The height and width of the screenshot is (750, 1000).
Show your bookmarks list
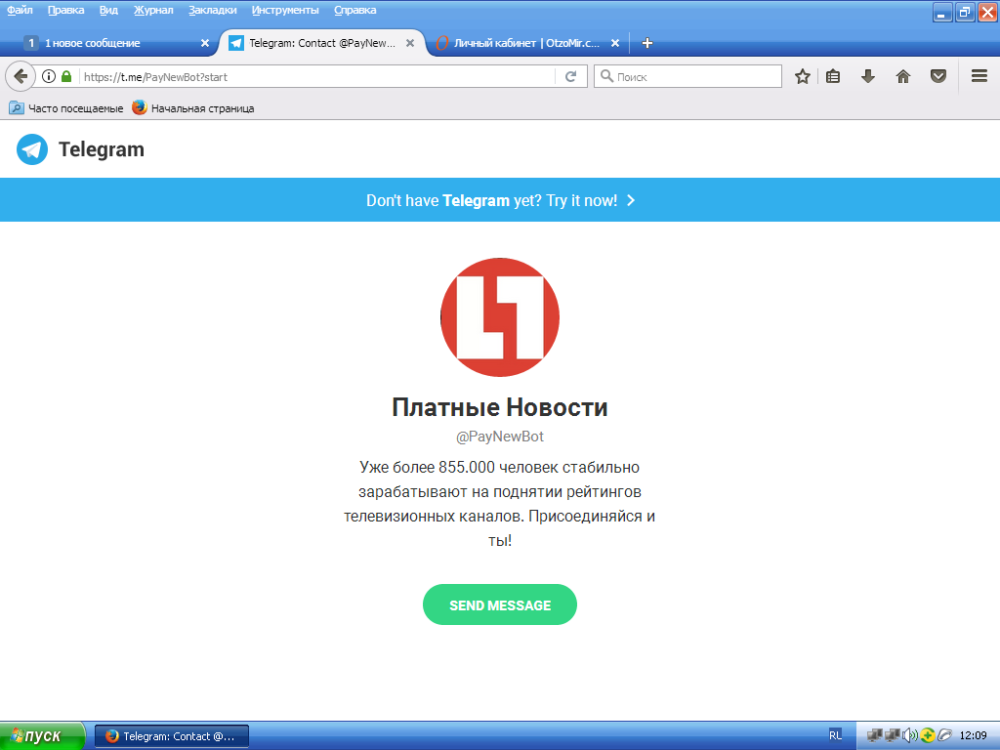click(x=833, y=77)
